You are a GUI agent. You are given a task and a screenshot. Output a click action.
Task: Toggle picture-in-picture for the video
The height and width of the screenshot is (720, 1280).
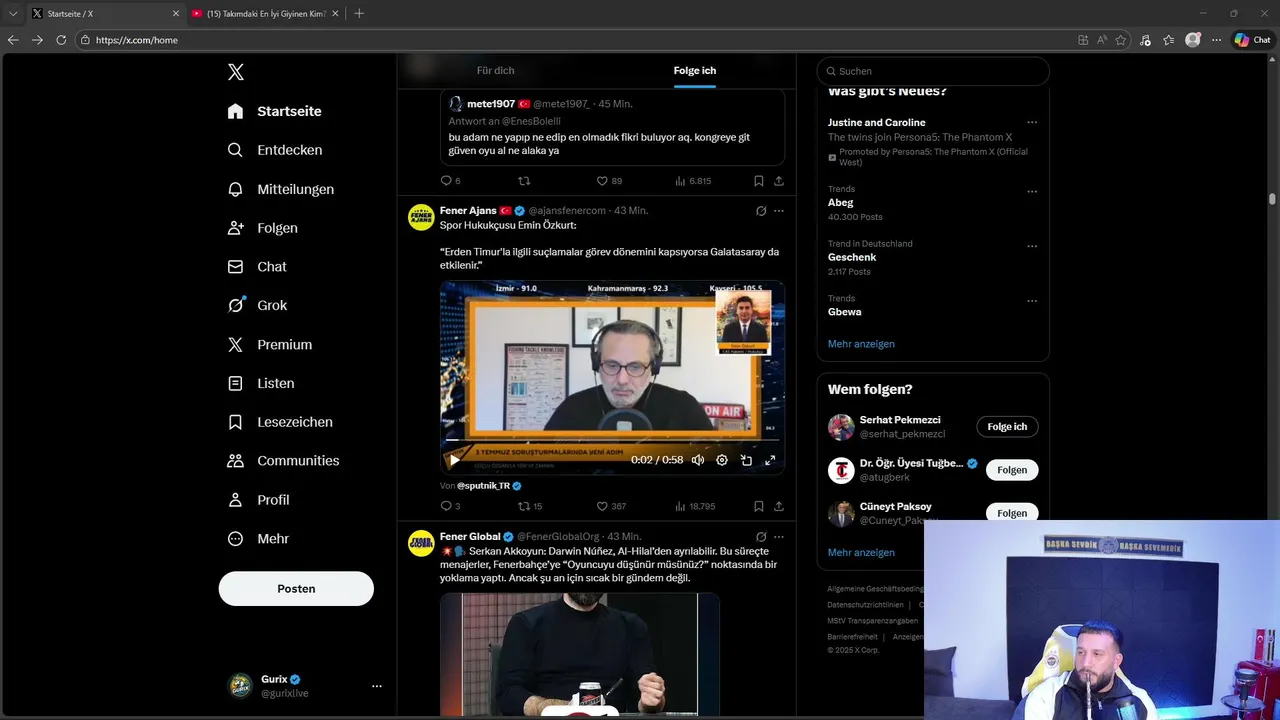pyautogui.click(x=746, y=460)
